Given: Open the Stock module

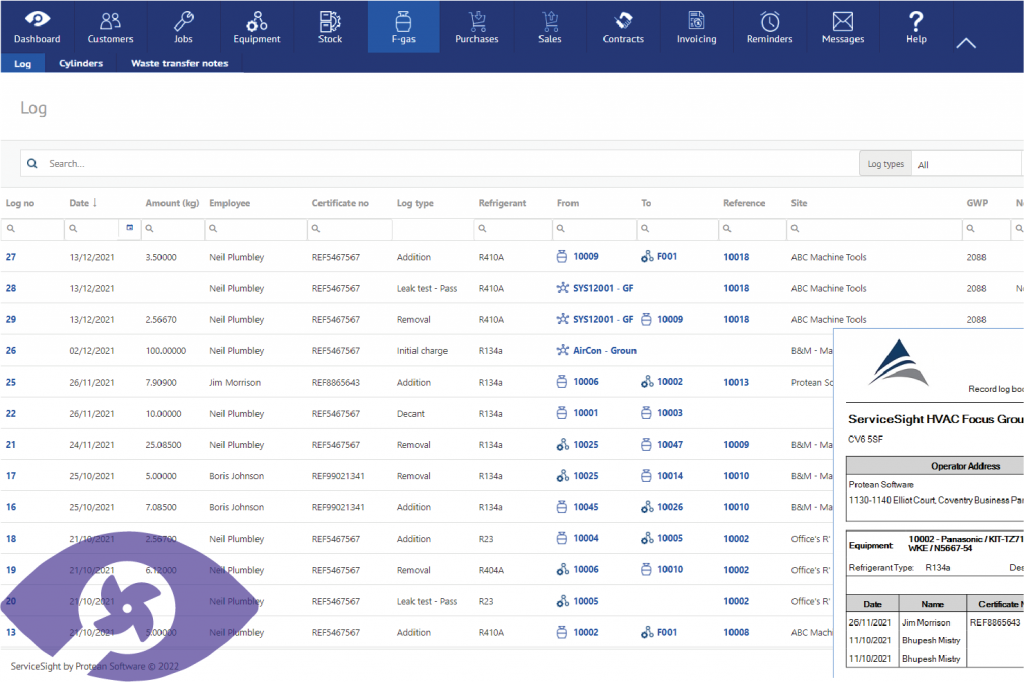Looking at the screenshot, I should [x=330, y=27].
